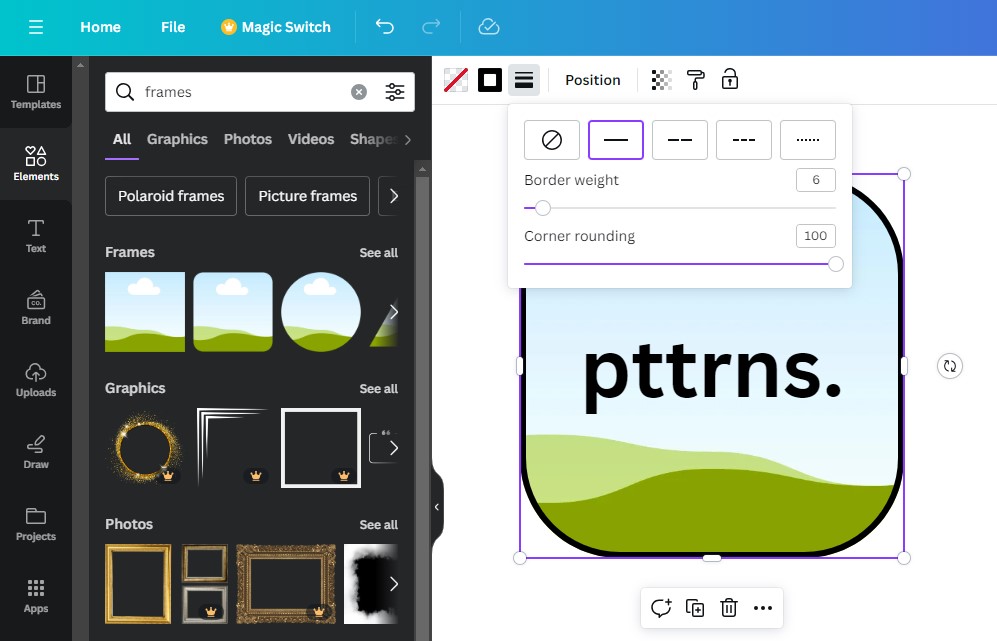Select the circle frame thumbnail

[320, 312]
